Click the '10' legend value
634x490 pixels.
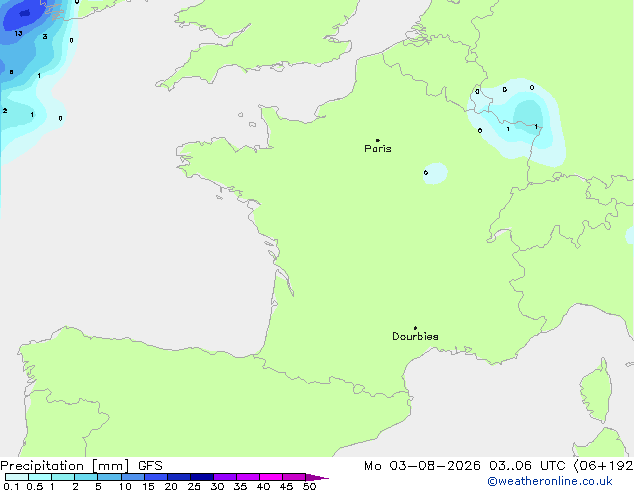pos(125,486)
